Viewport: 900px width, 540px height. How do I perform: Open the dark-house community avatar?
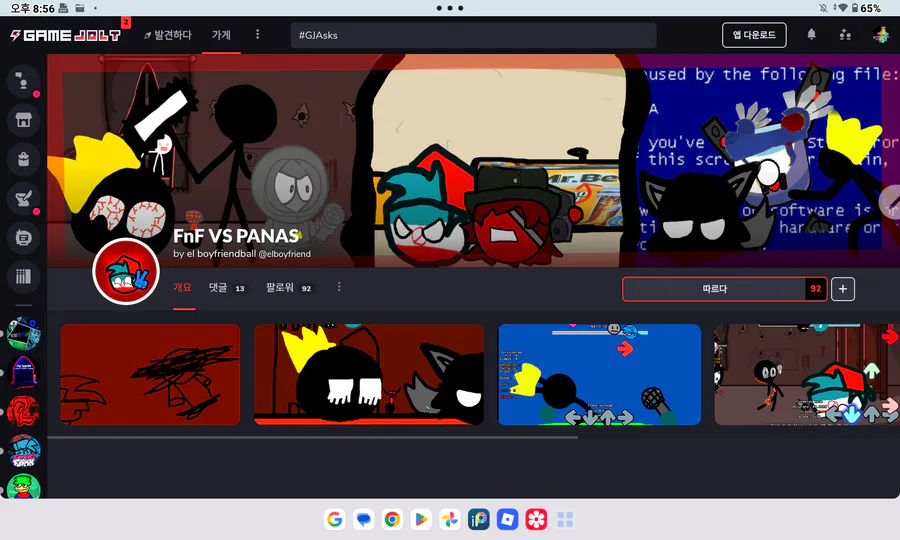24,372
